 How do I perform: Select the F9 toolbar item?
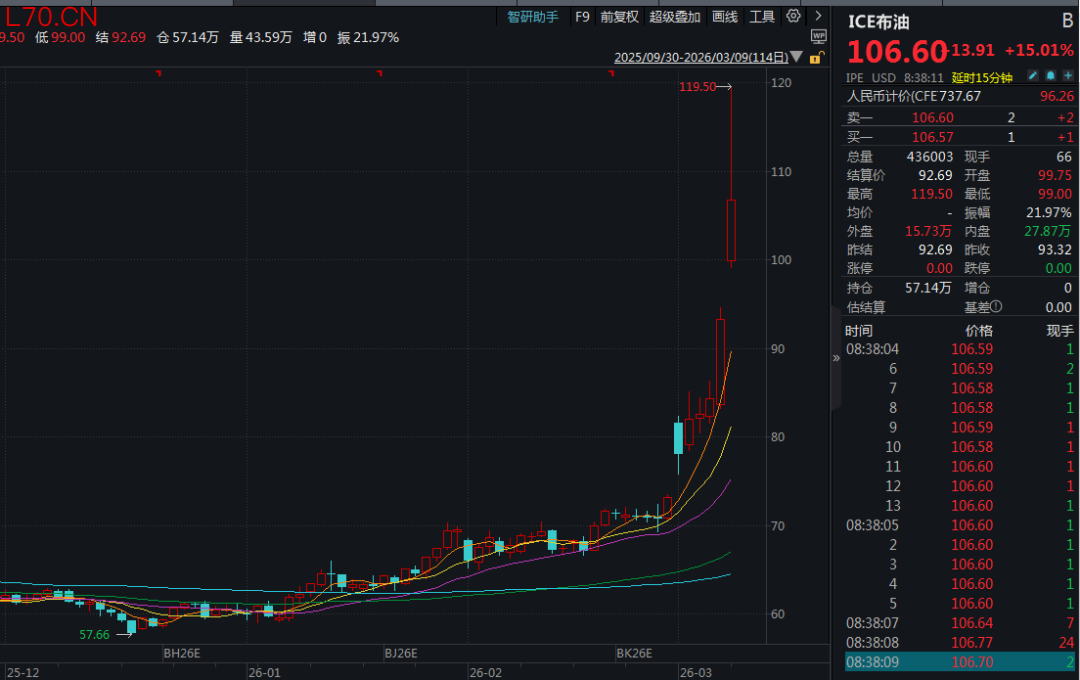pyautogui.click(x=583, y=17)
